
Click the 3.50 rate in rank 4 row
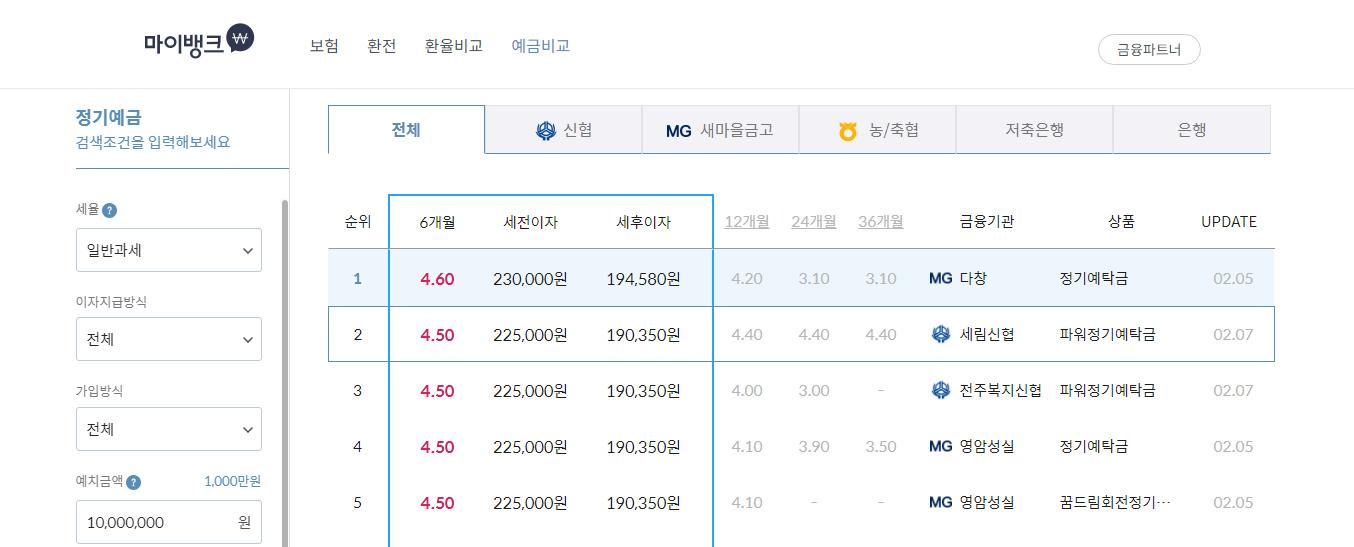pos(881,446)
